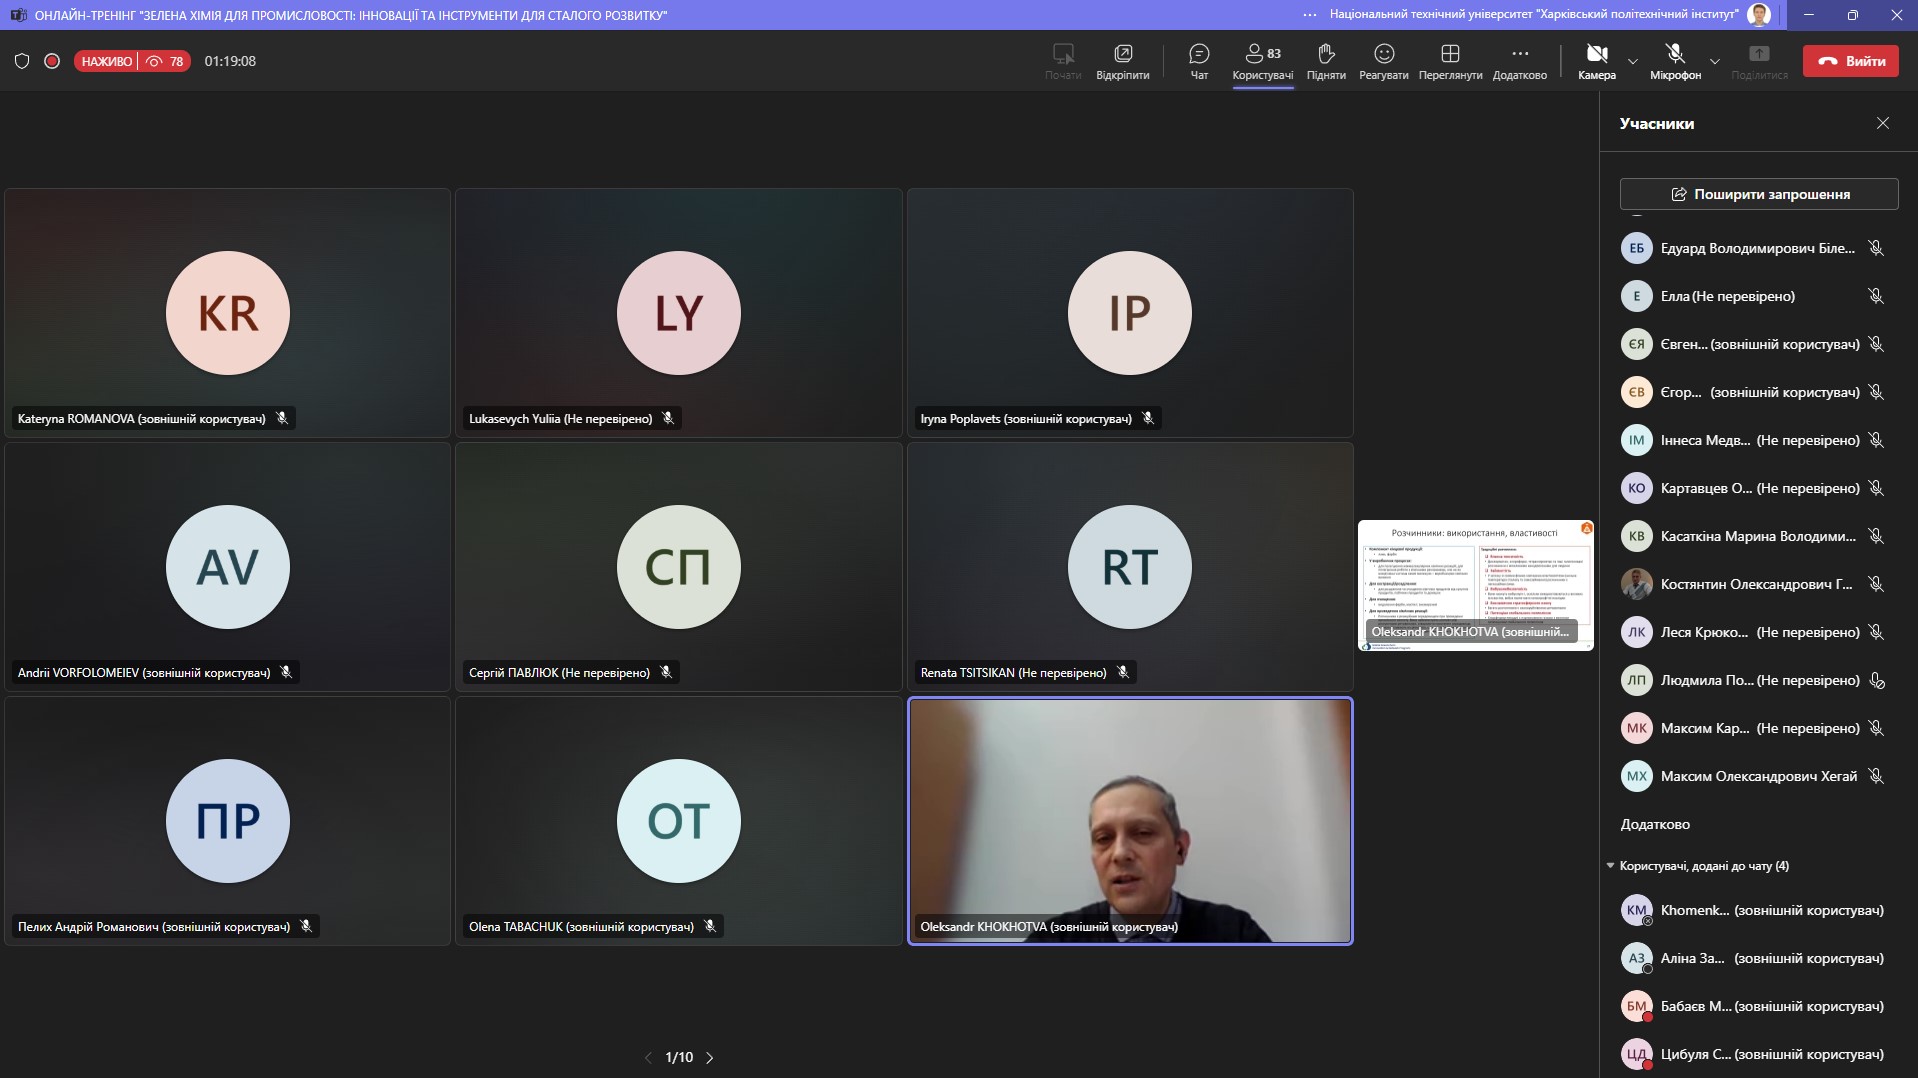Viewport: 1918px width, 1078px height.
Task: Click the Відкріпити pop-out icon
Action: click(1122, 60)
